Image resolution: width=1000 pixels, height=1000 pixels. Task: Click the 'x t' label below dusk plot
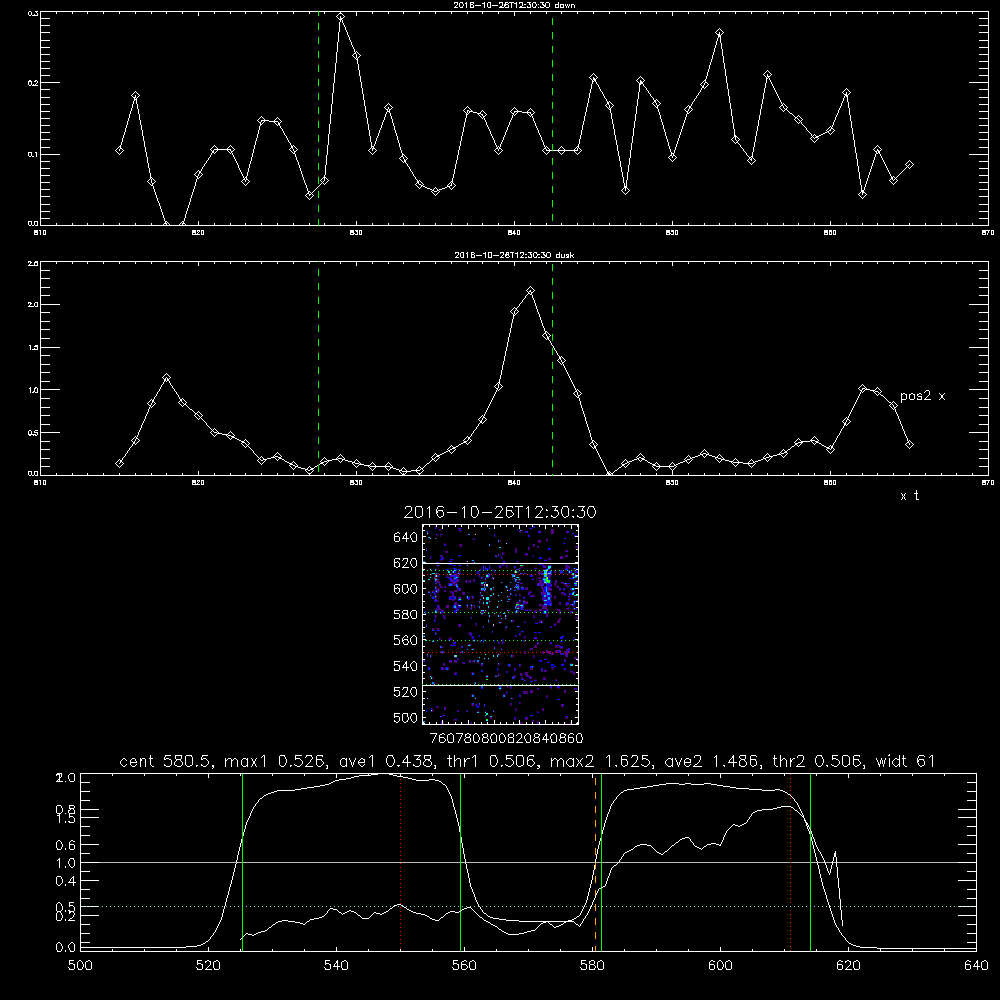click(909, 496)
